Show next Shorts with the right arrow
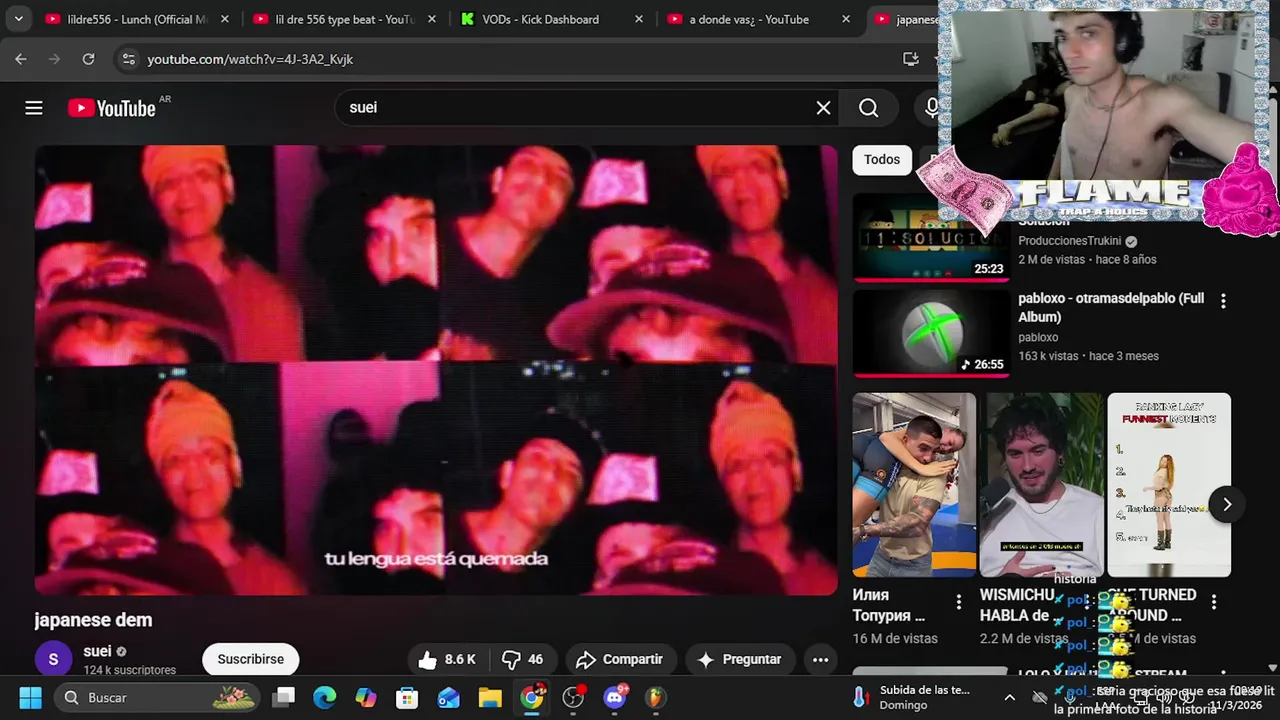1280x720 pixels. pyautogui.click(x=1226, y=504)
